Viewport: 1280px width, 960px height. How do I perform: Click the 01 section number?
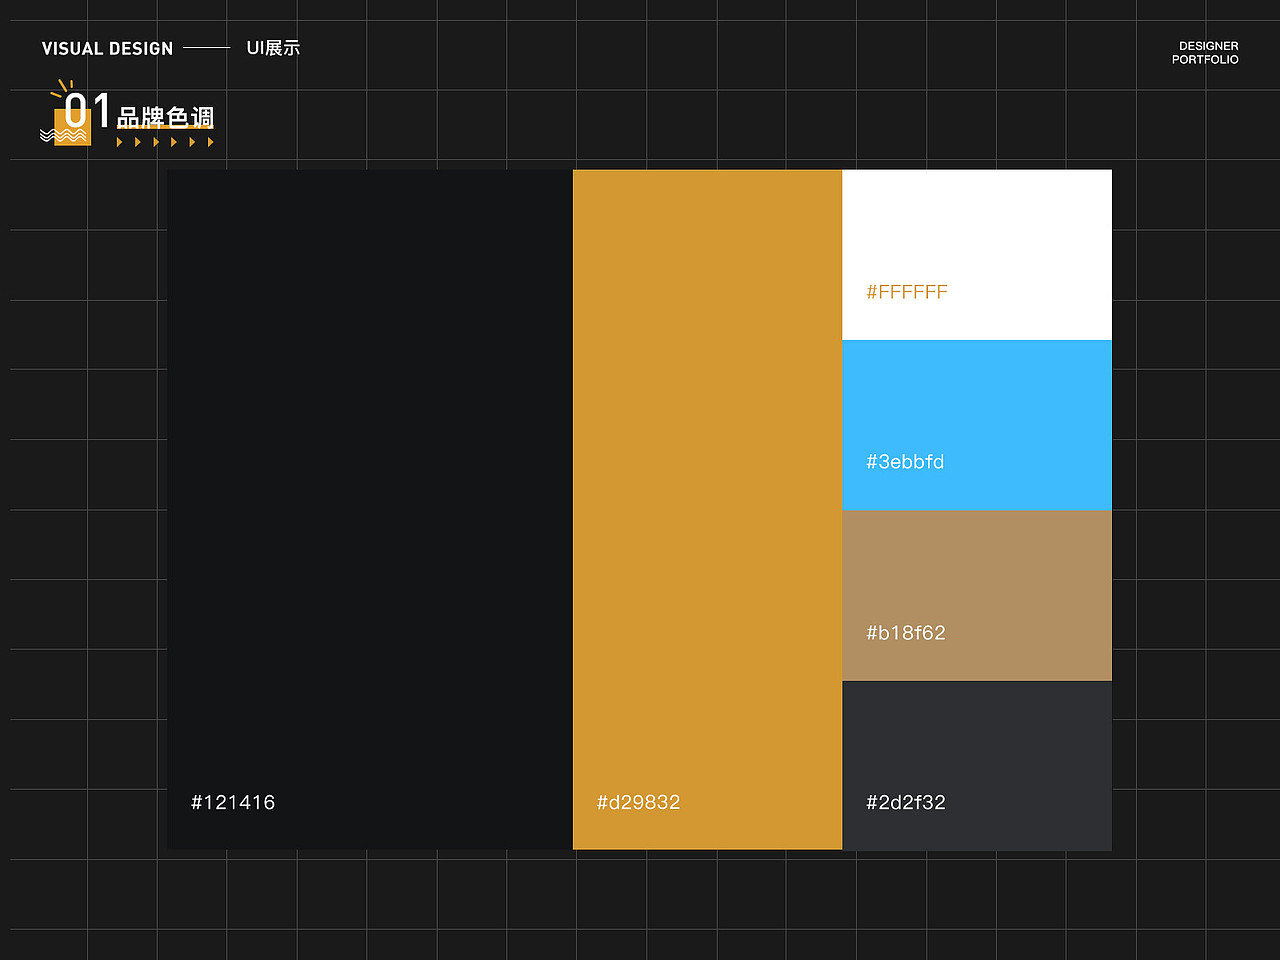tap(87, 110)
